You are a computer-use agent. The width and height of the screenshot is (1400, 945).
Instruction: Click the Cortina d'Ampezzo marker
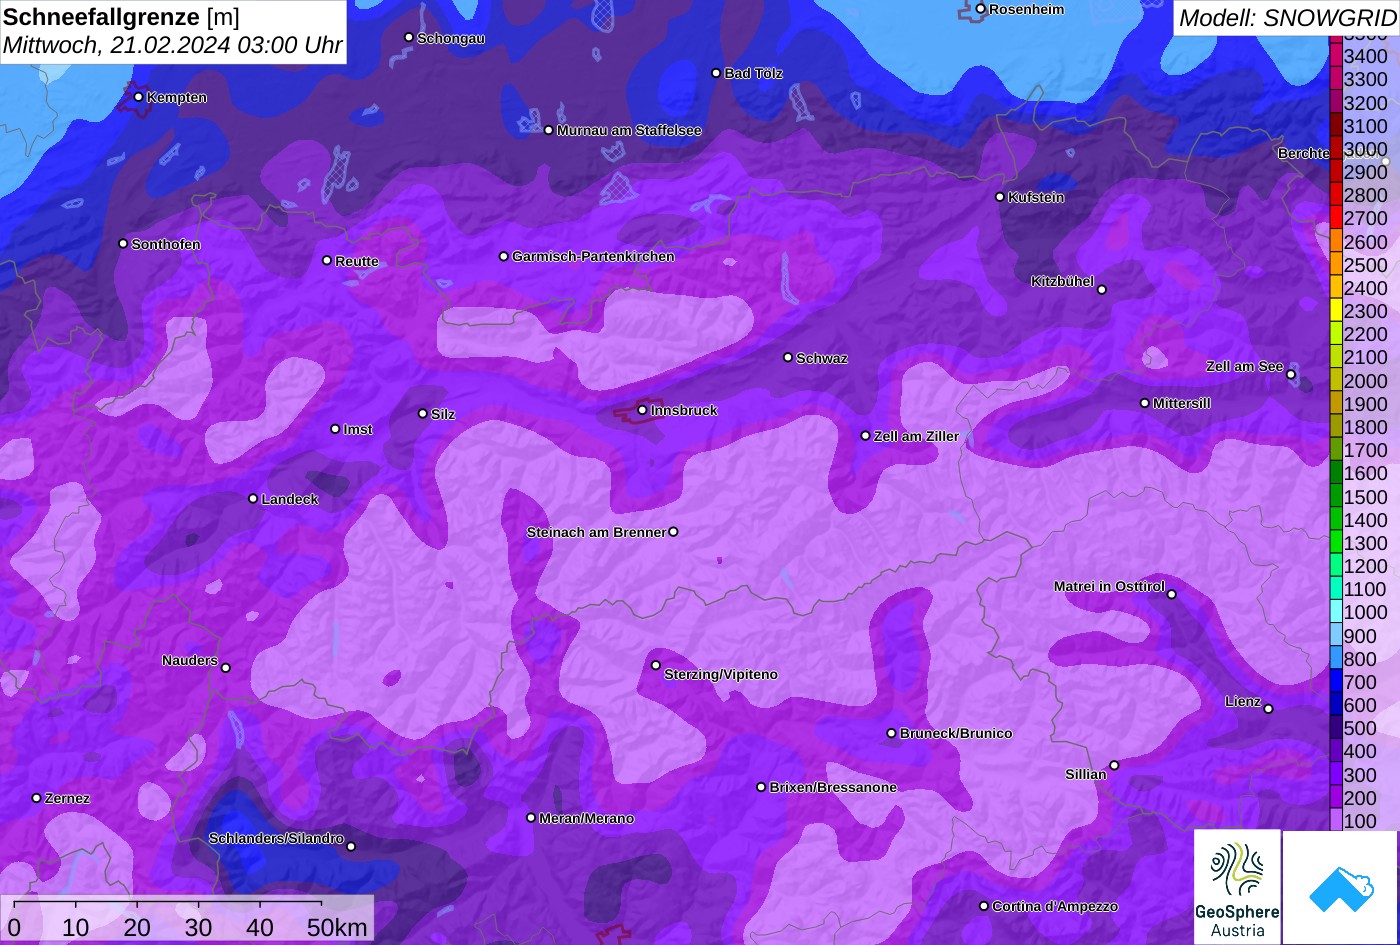(x=984, y=906)
